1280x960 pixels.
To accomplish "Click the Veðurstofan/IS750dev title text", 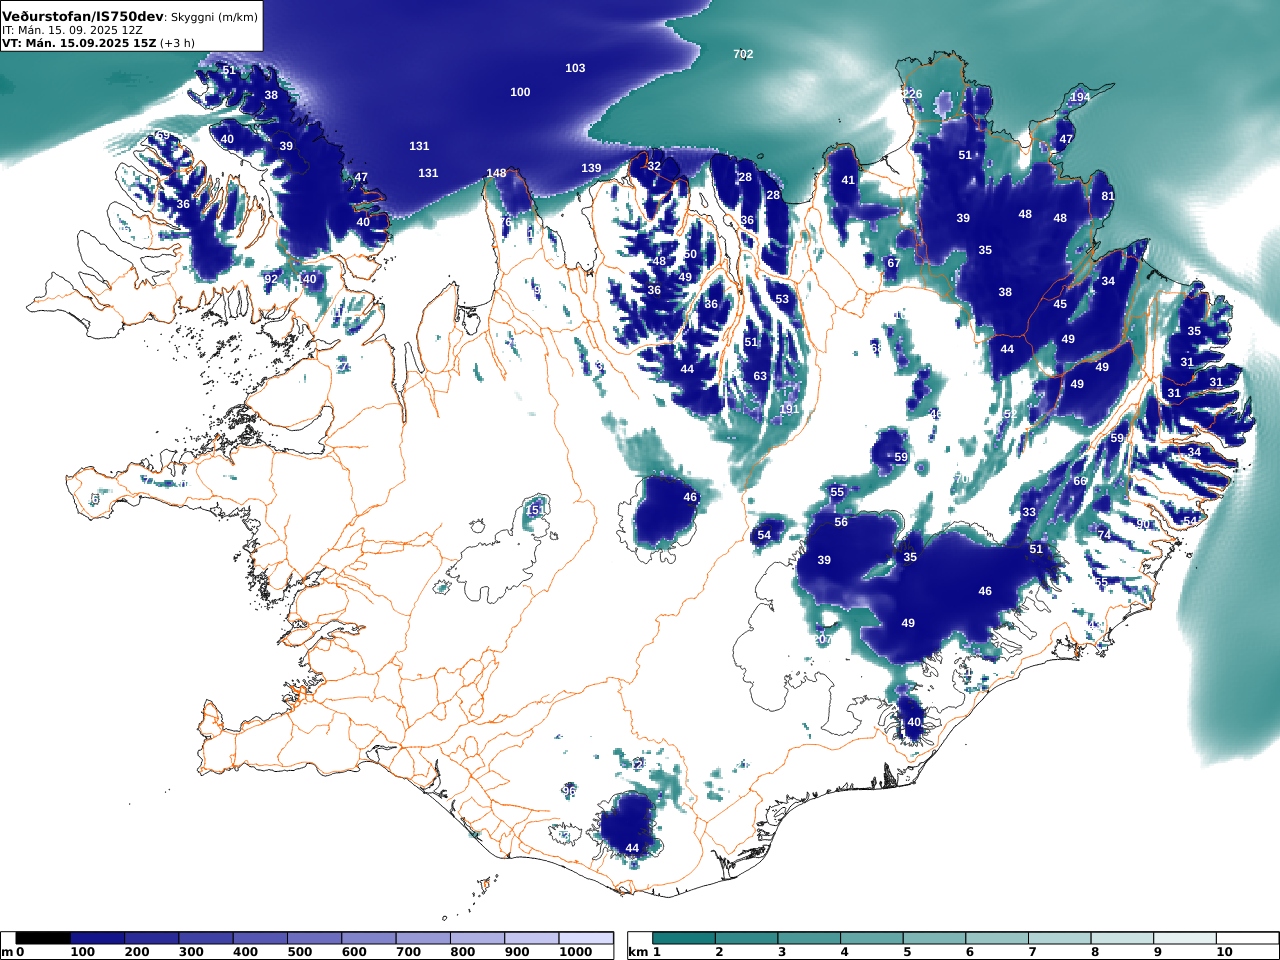I will point(82,17).
